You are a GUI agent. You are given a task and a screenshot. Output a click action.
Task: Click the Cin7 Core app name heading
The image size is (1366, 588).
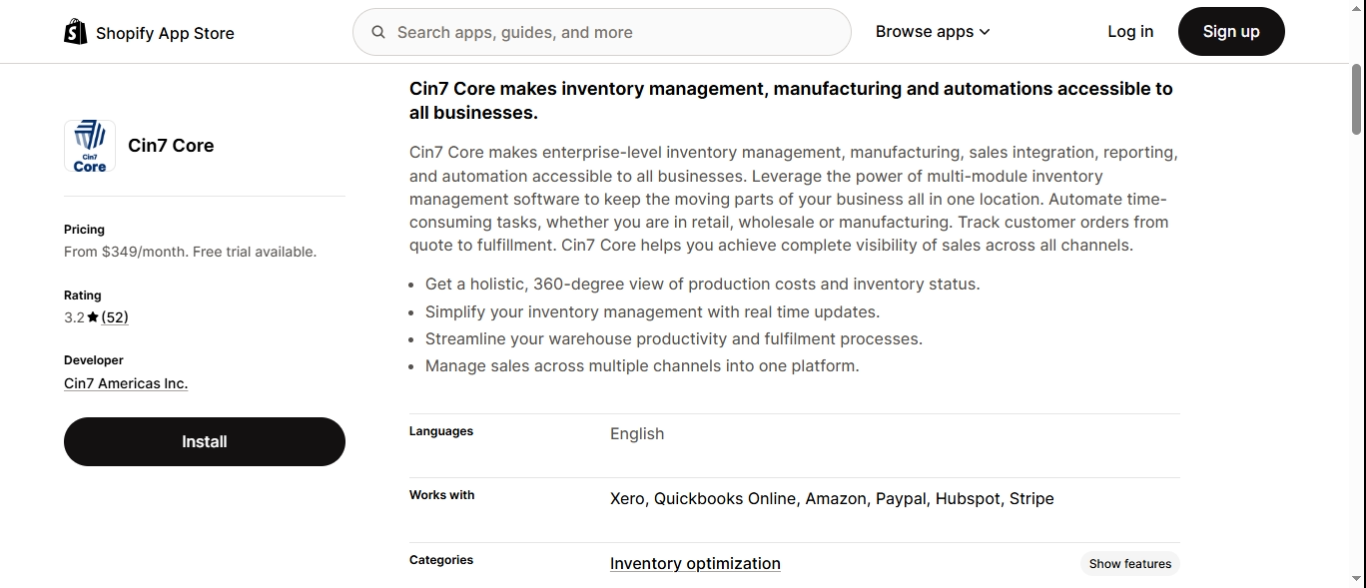pos(171,146)
